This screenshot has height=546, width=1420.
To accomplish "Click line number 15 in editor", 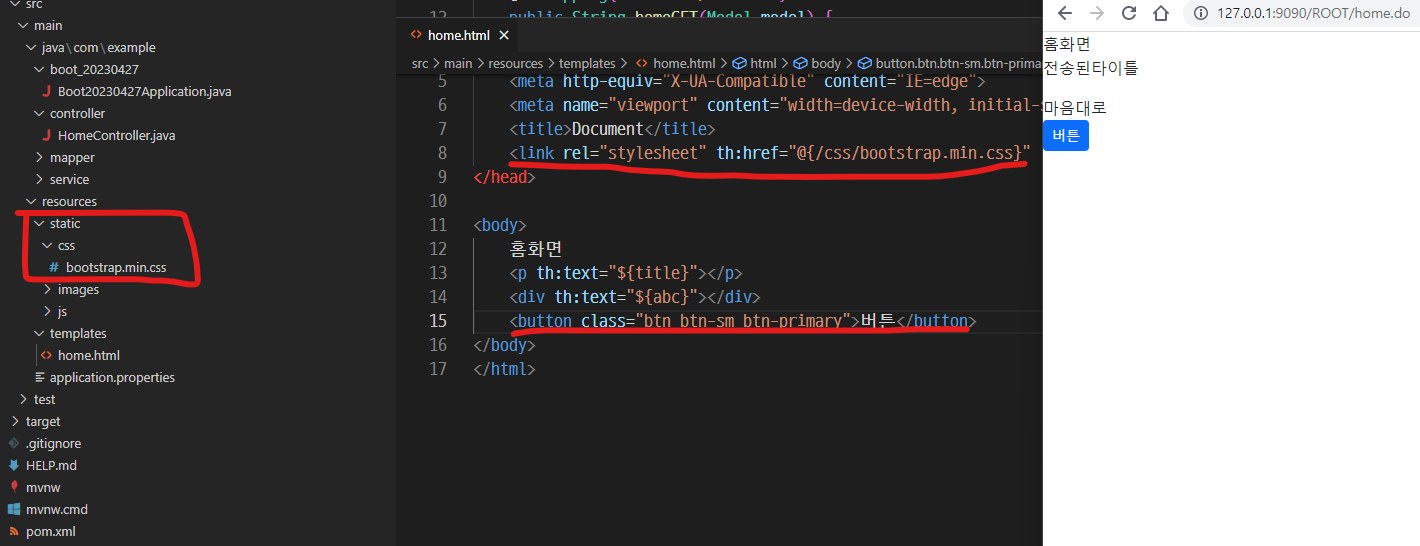I will click(437, 321).
